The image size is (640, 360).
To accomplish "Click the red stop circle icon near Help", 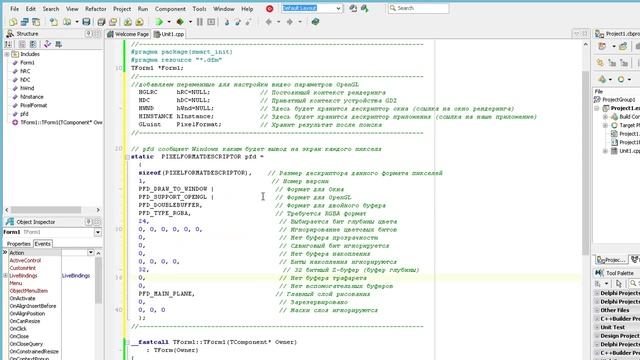I will point(269,9).
